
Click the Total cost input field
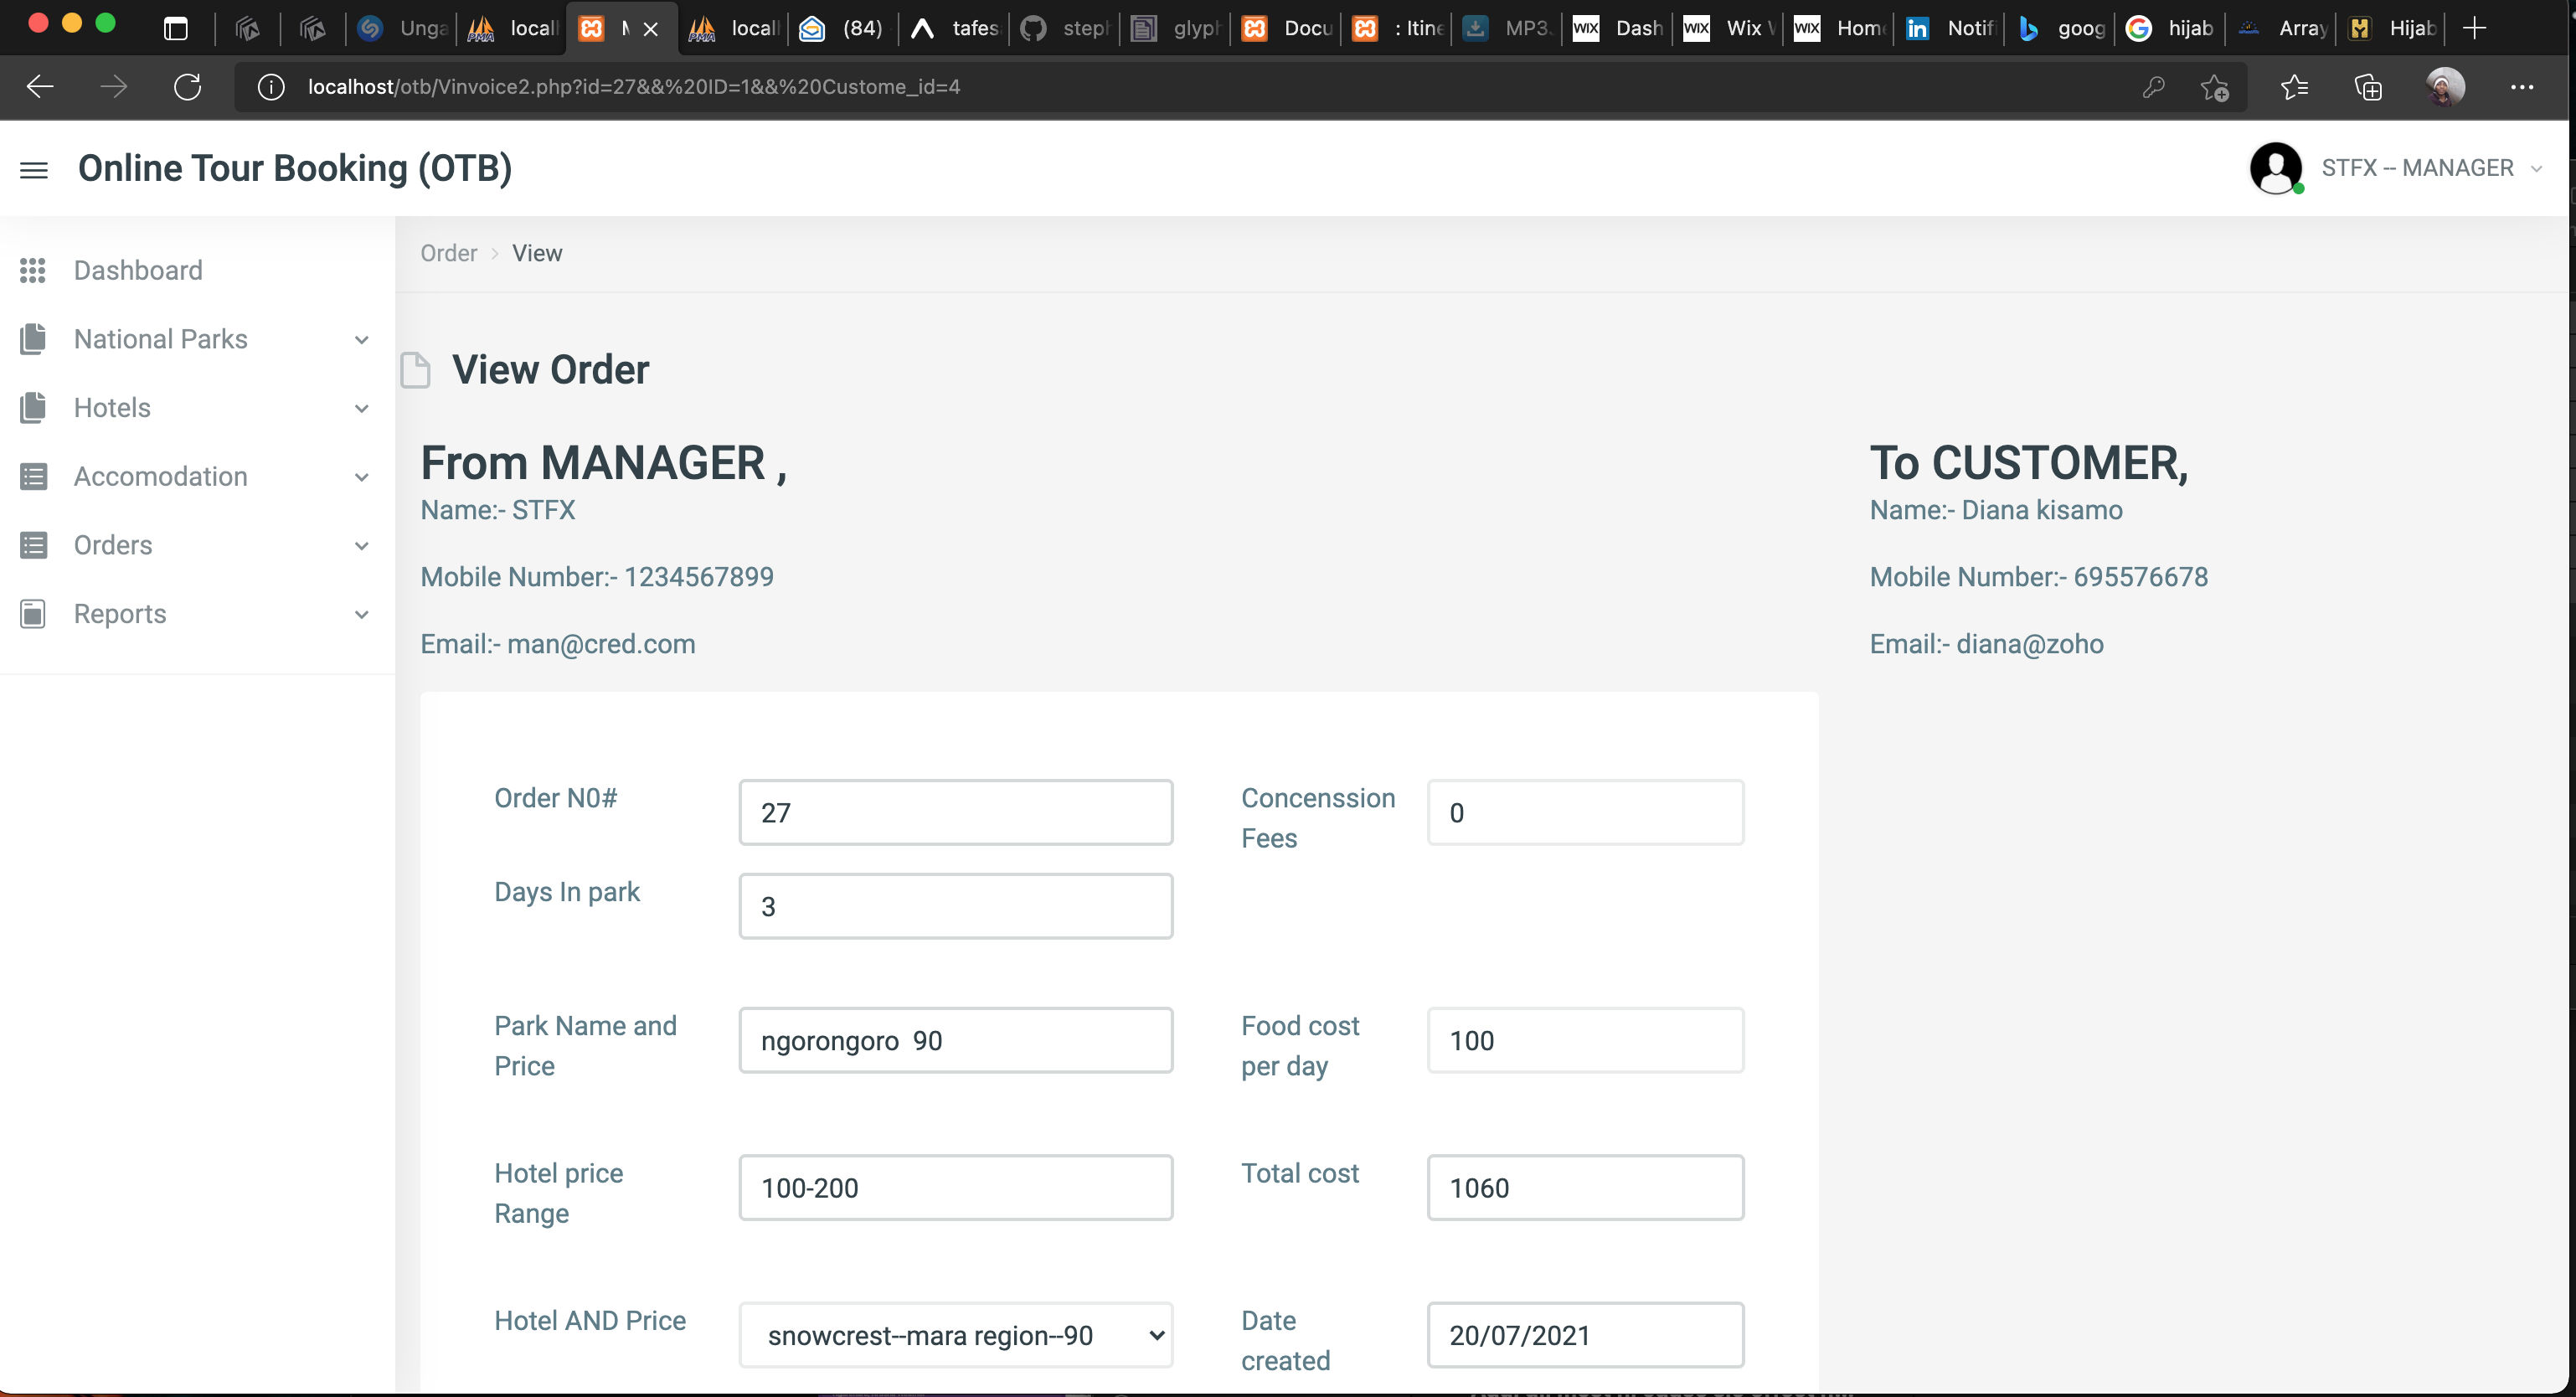pyautogui.click(x=1585, y=1188)
